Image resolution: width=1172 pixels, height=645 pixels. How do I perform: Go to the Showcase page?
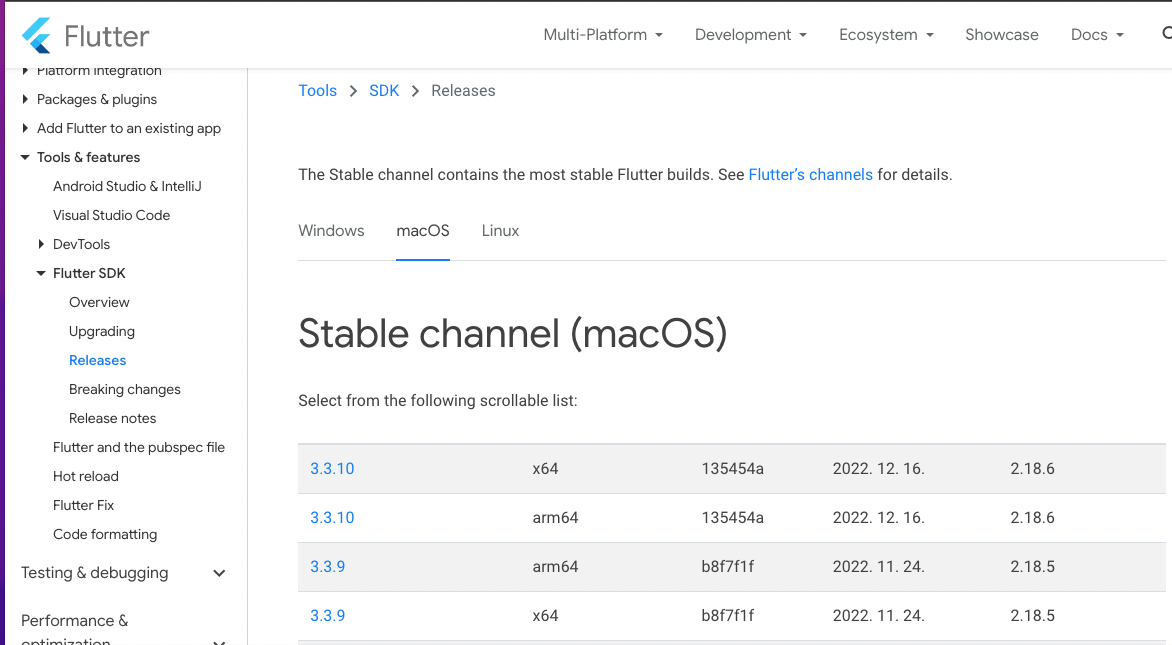point(1002,35)
